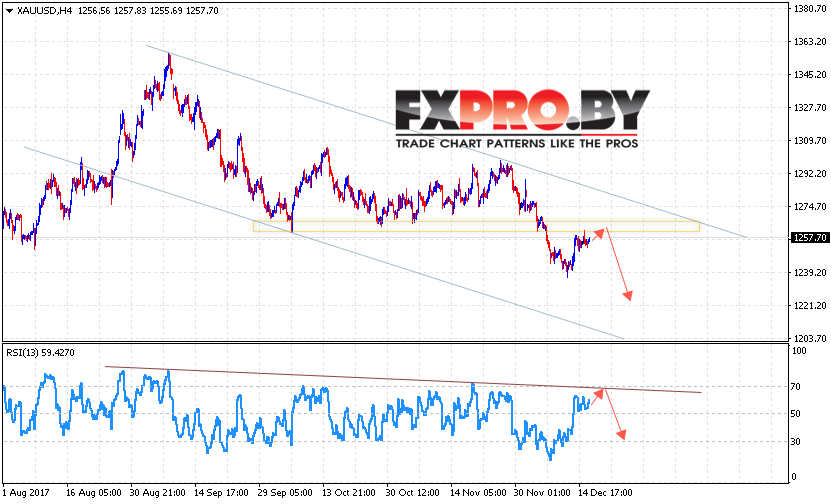Viewport: 831px width, 504px height.
Task: Click price scale value 1221.20
Action: point(810,305)
